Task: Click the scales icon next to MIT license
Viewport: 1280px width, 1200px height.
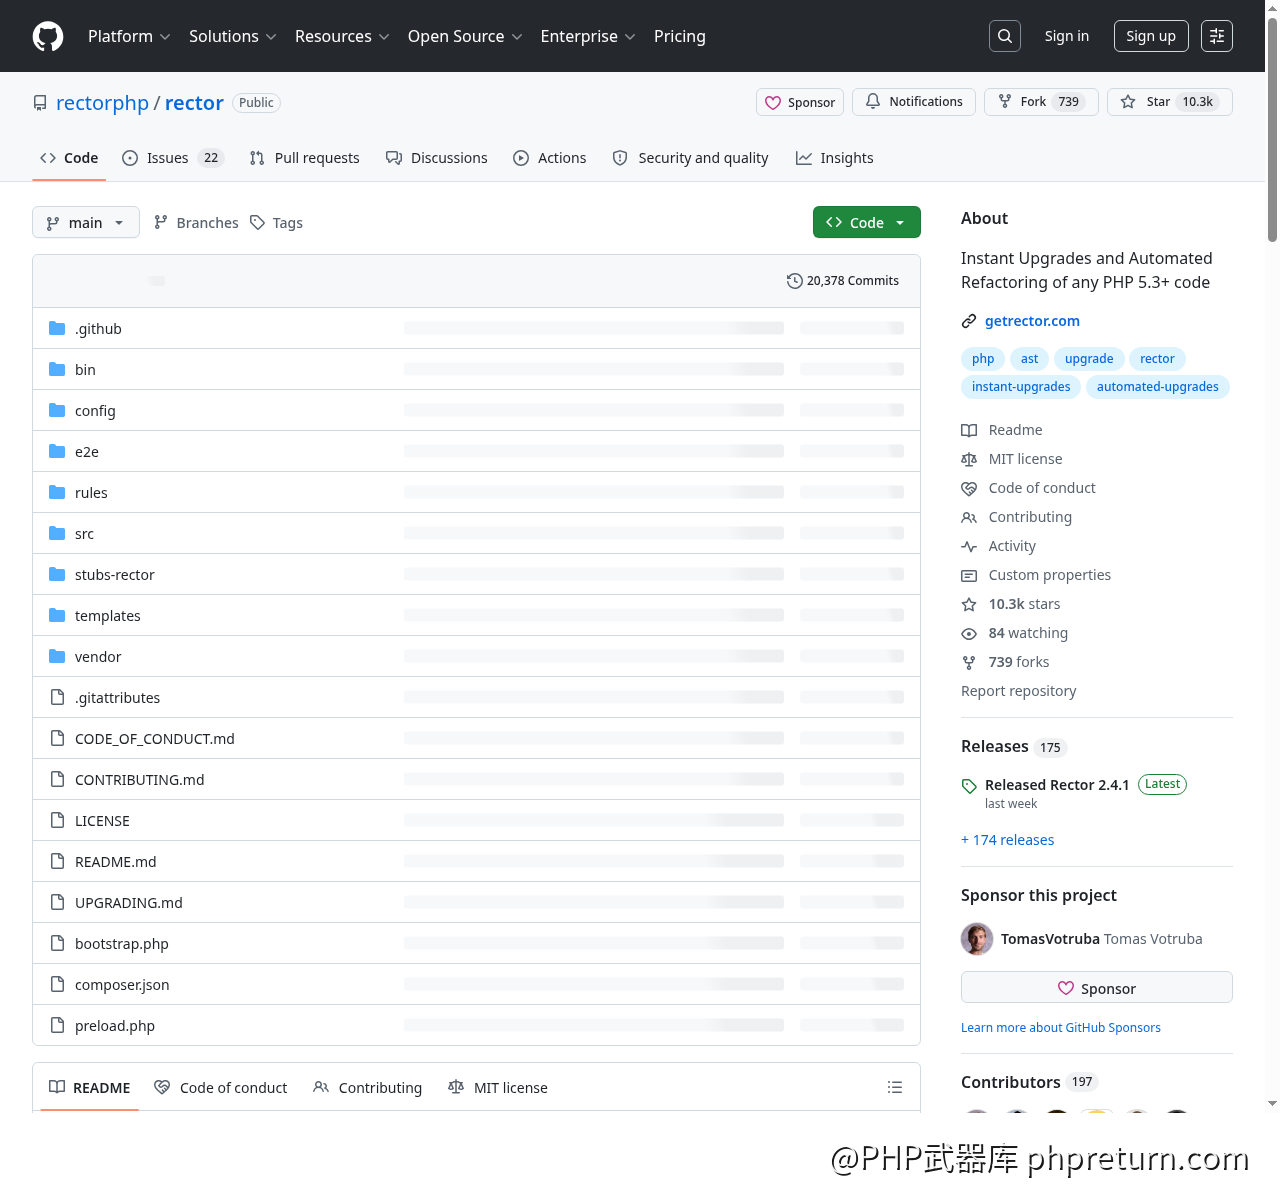Action: coord(969,459)
